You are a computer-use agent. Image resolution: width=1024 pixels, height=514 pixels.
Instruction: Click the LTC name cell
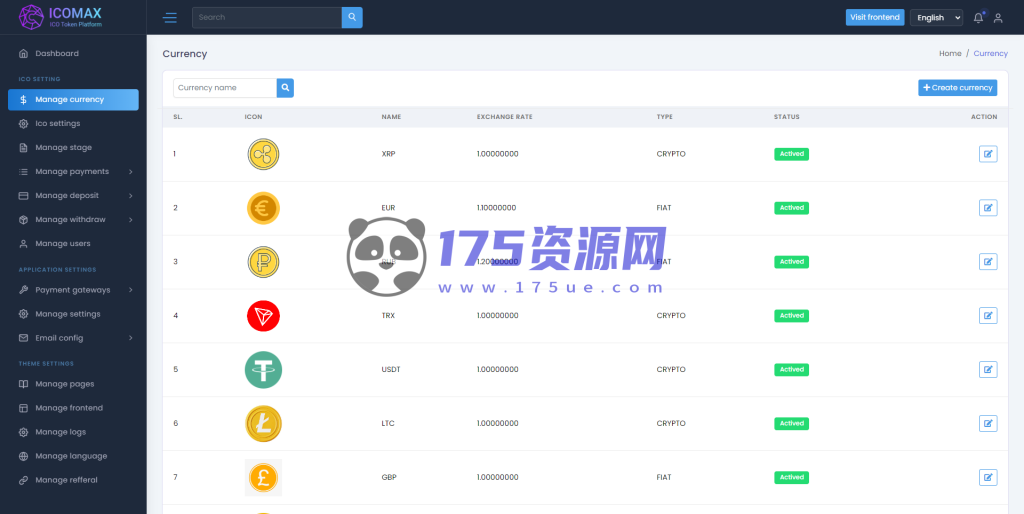(388, 423)
